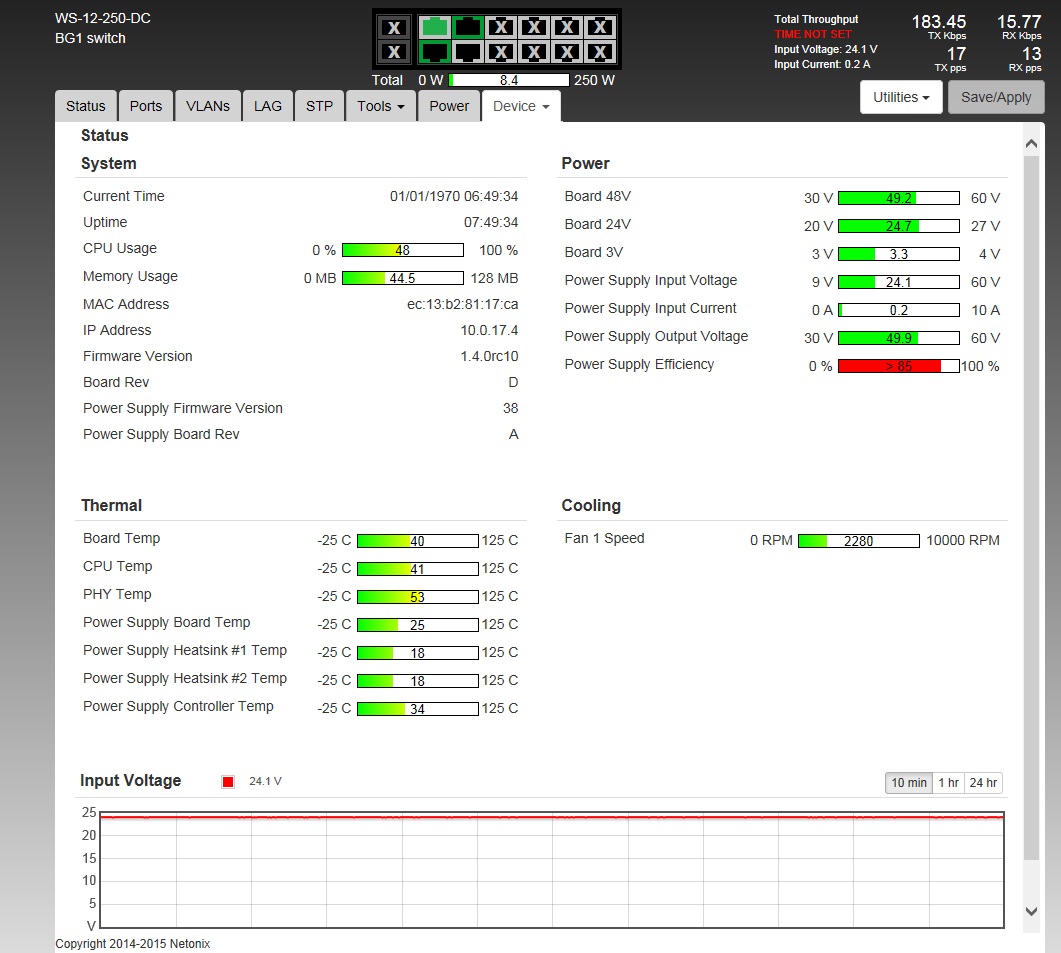Click the top-right disconnected Ethernet port icon
Image resolution: width=1061 pixels, height=953 pixels.
click(599, 27)
